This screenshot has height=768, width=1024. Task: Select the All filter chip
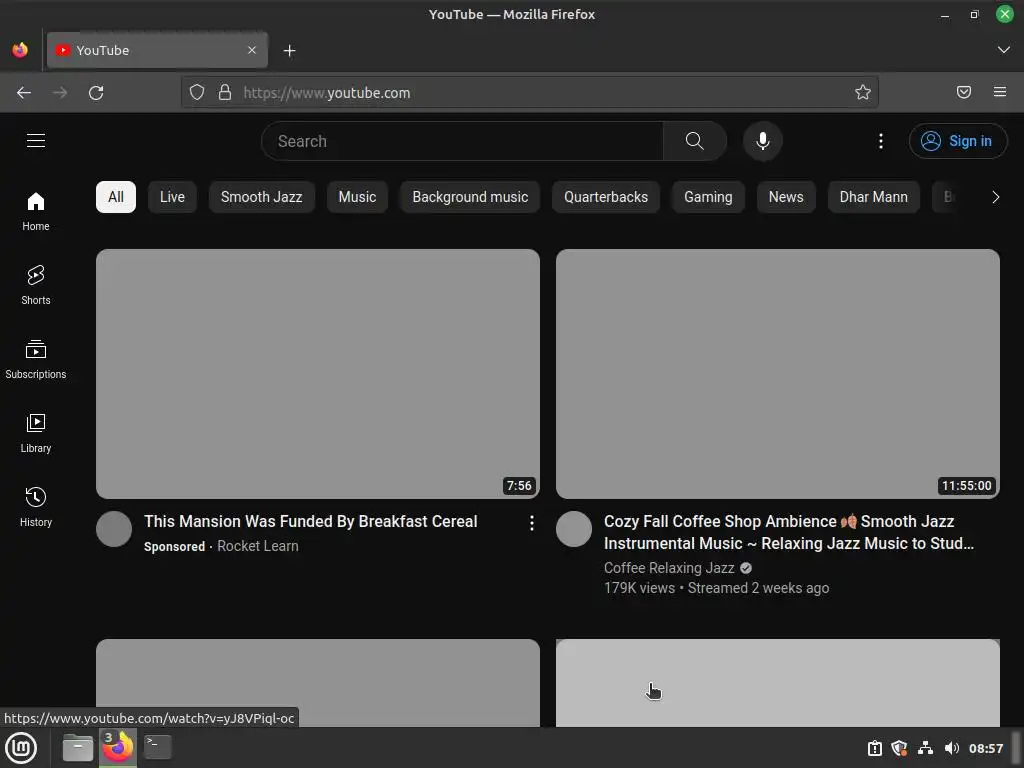(x=116, y=197)
